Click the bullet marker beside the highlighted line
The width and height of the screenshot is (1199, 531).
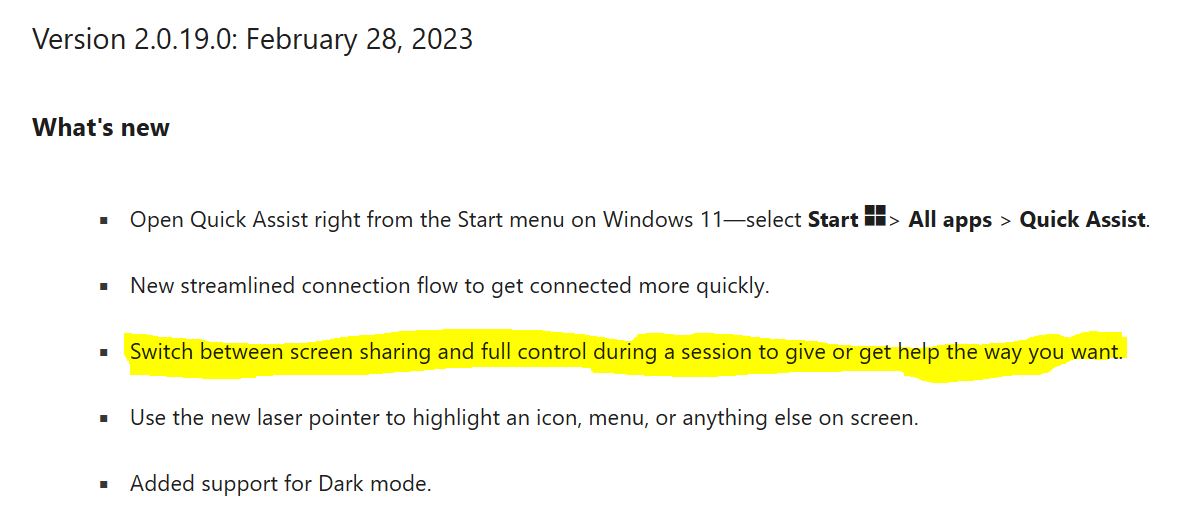pyautogui.click(x=104, y=353)
